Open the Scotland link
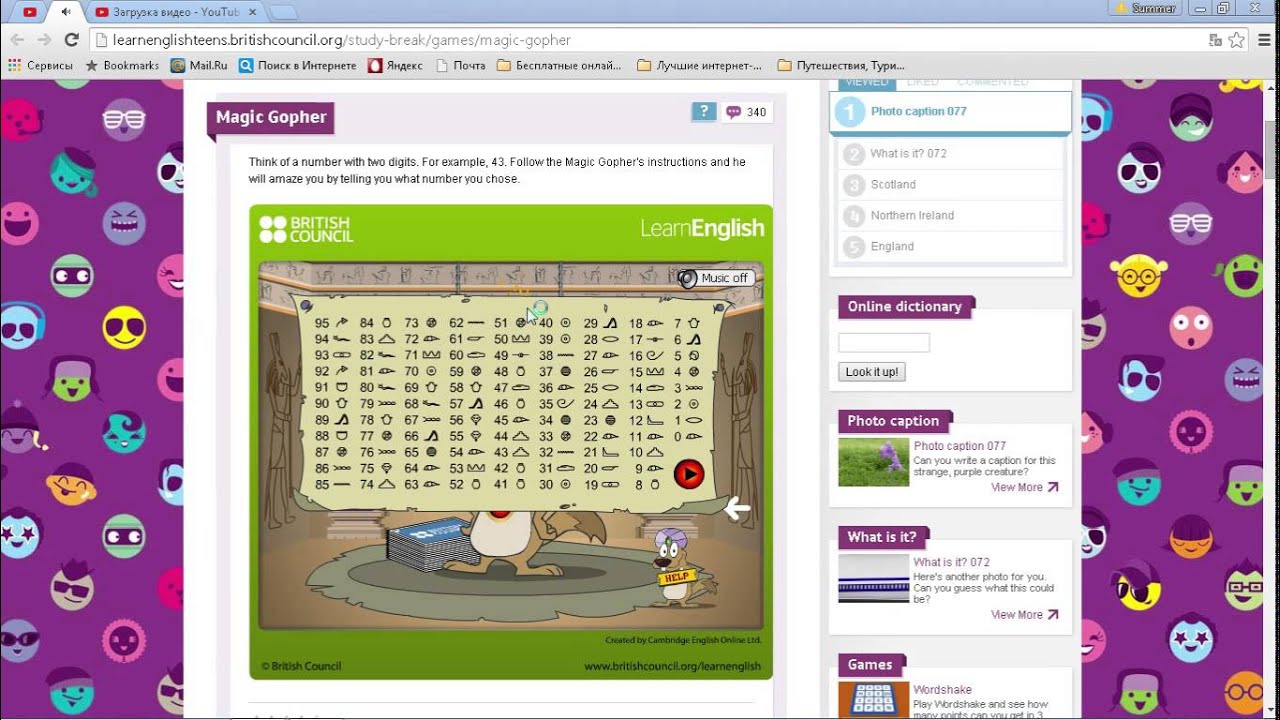This screenshot has width=1280, height=720. [x=893, y=185]
